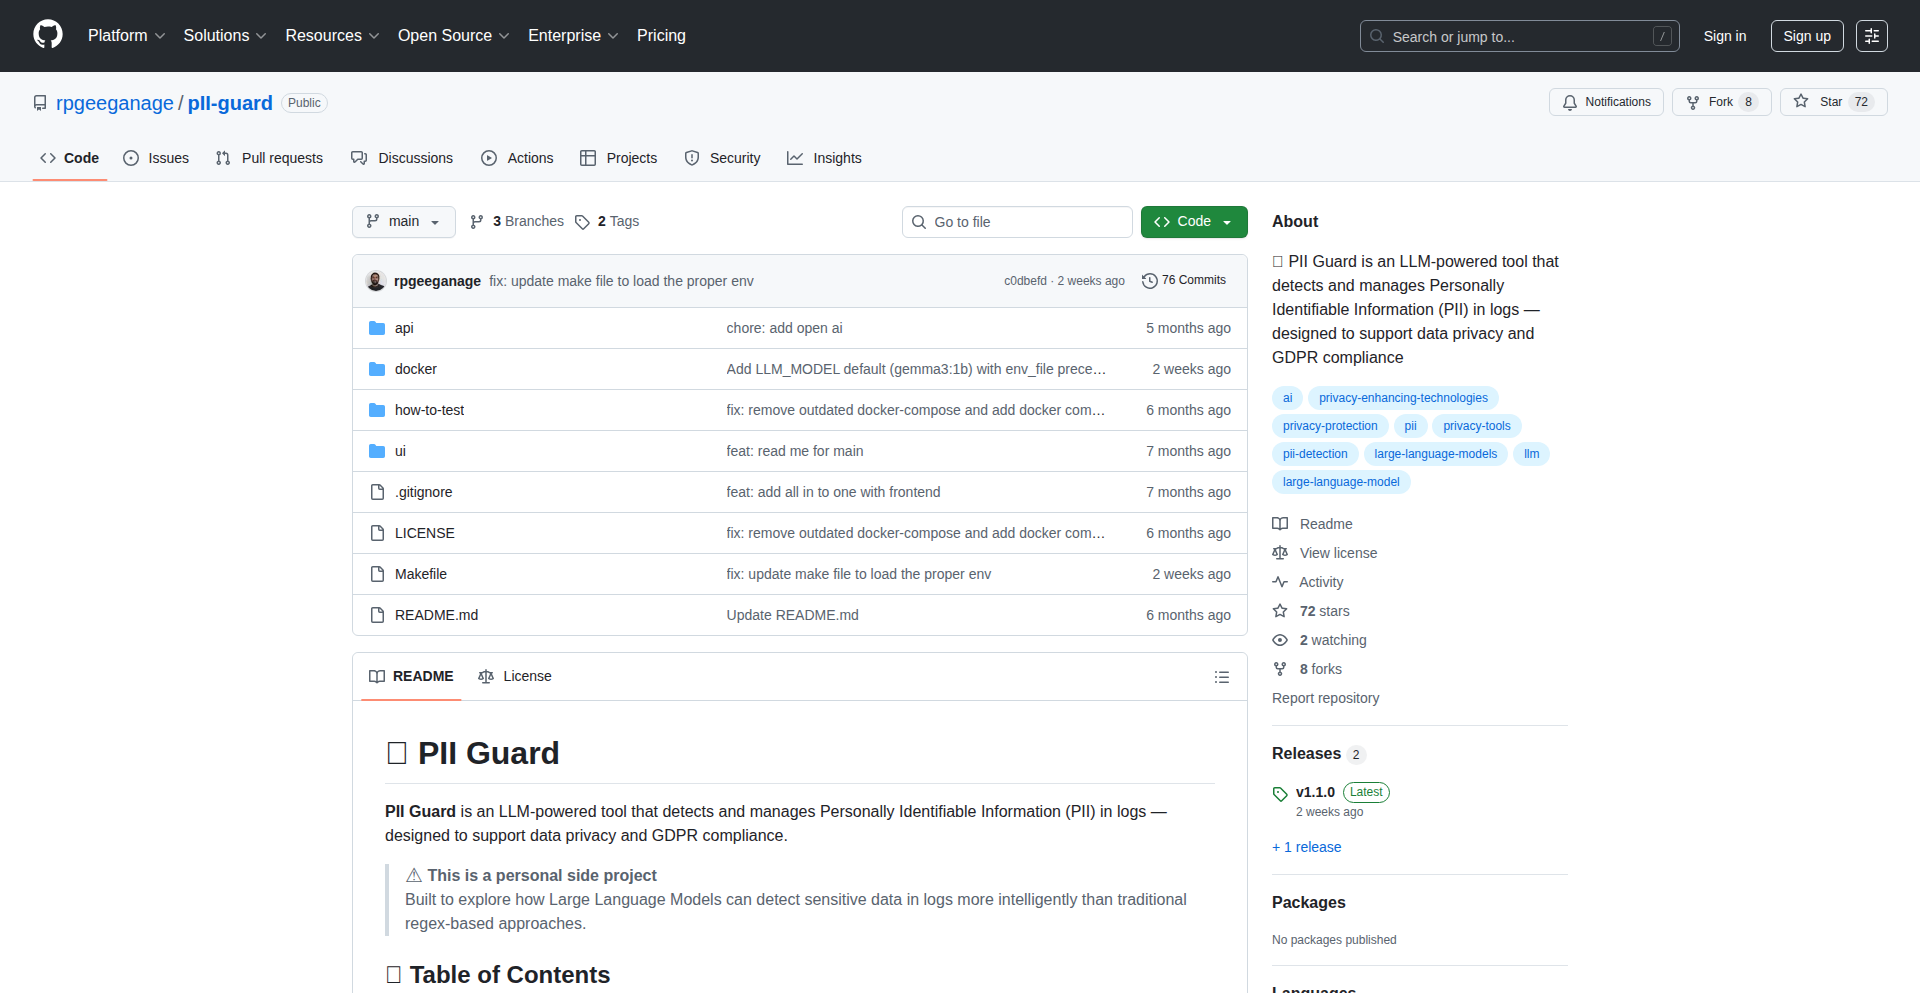This screenshot has height=993, width=1920.
Task: Expand the Open Source menu
Action: click(453, 36)
